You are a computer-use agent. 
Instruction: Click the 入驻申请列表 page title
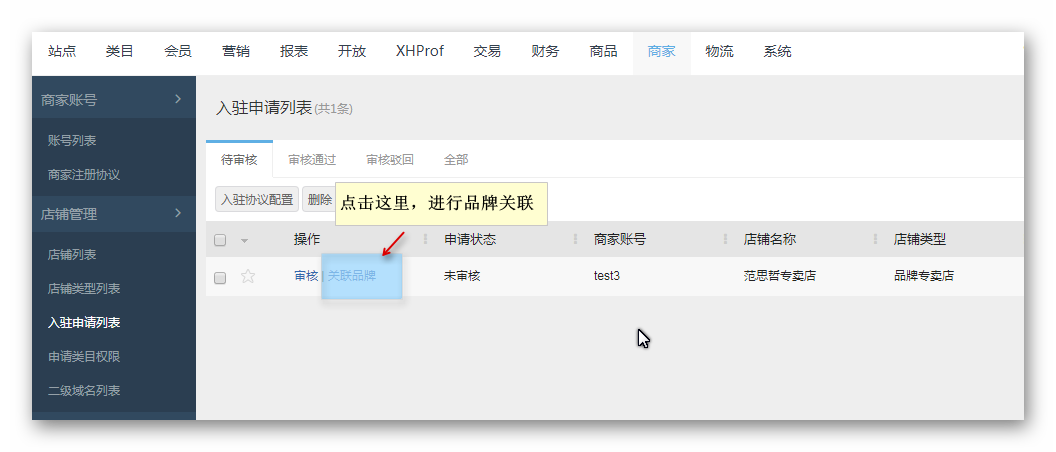point(264,108)
